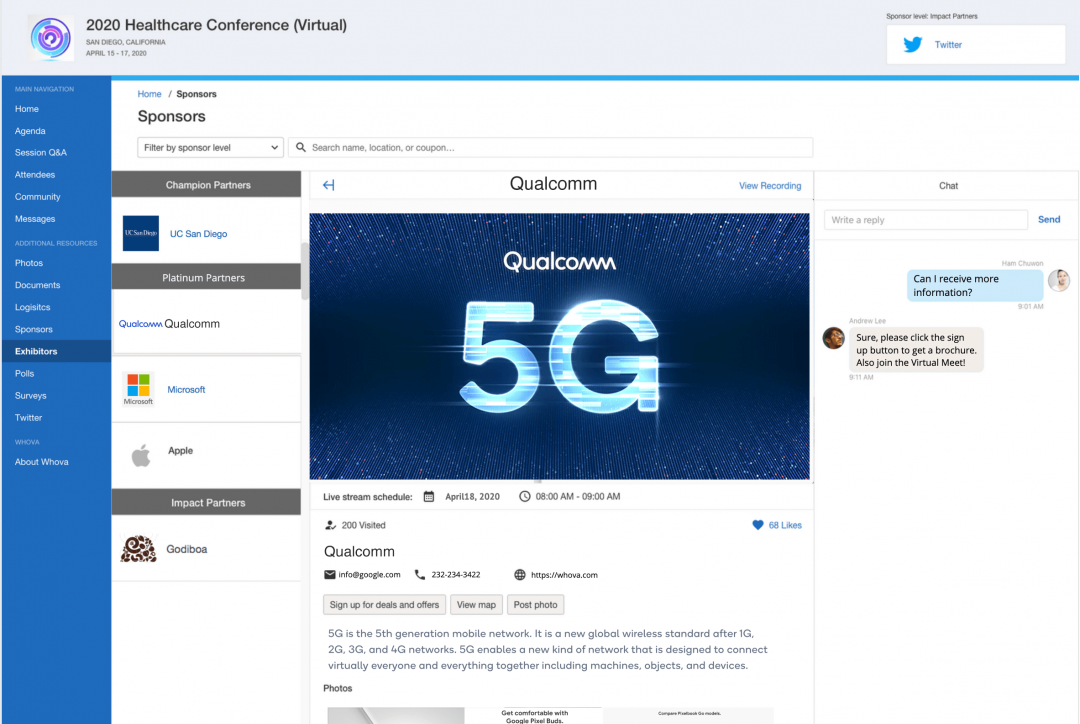Send the chat reply
Viewport: 1080px width, 724px height.
(x=1048, y=220)
